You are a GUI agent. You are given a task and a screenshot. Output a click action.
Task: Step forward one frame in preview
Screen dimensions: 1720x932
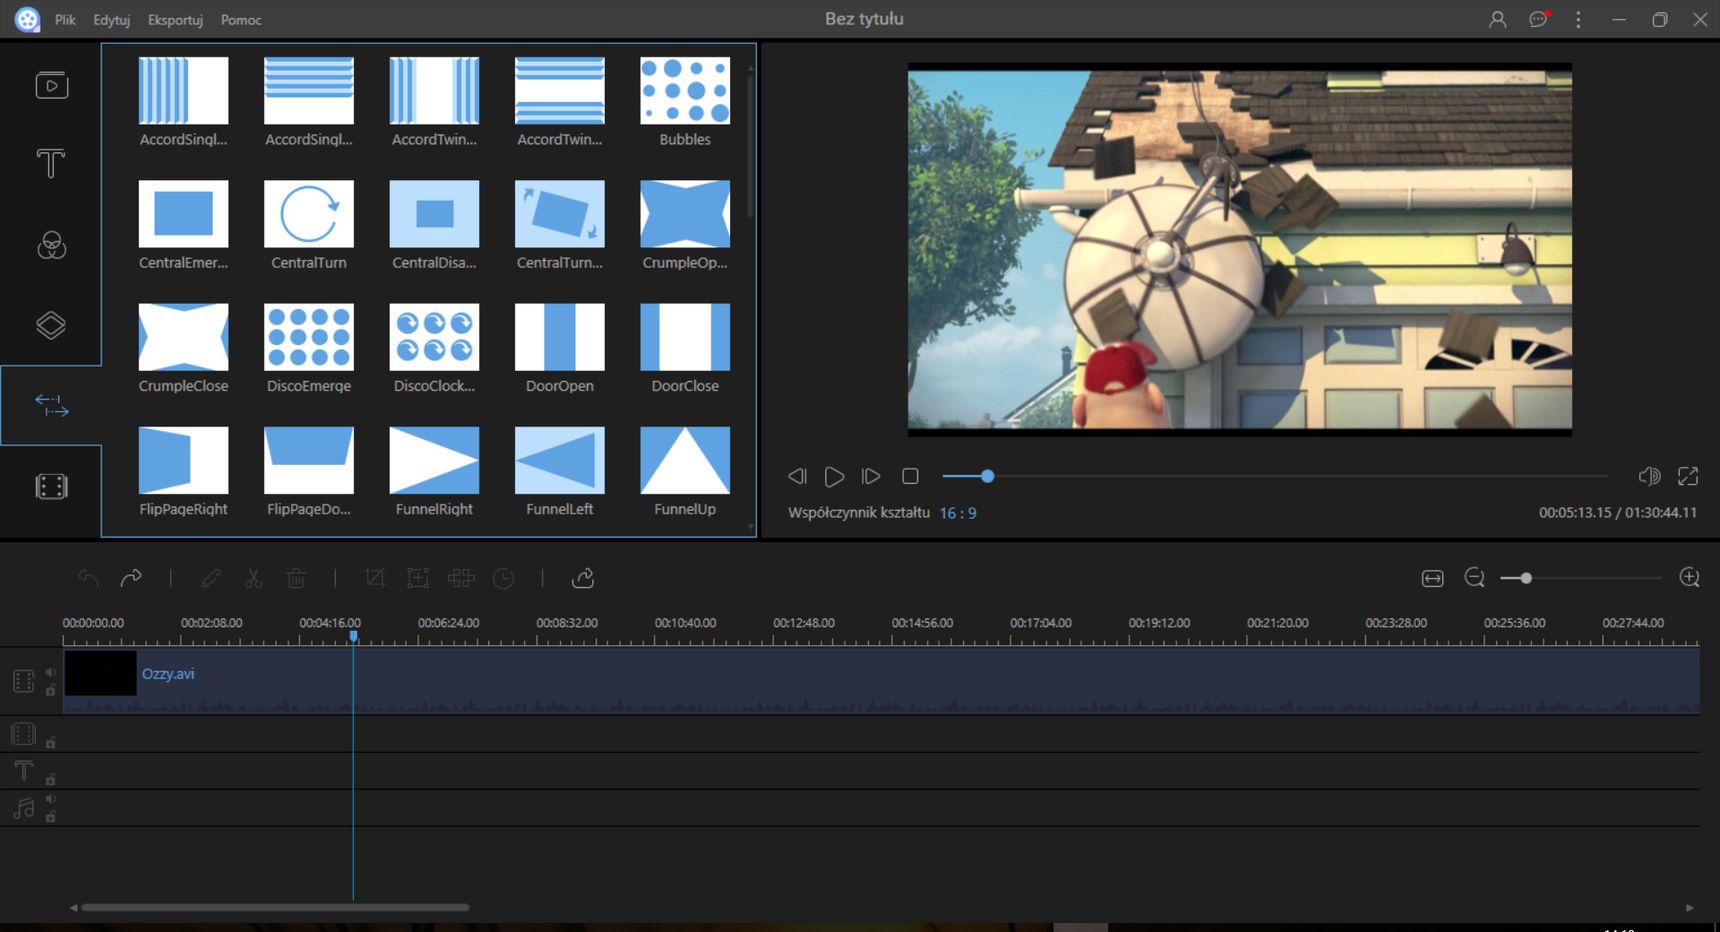point(871,477)
